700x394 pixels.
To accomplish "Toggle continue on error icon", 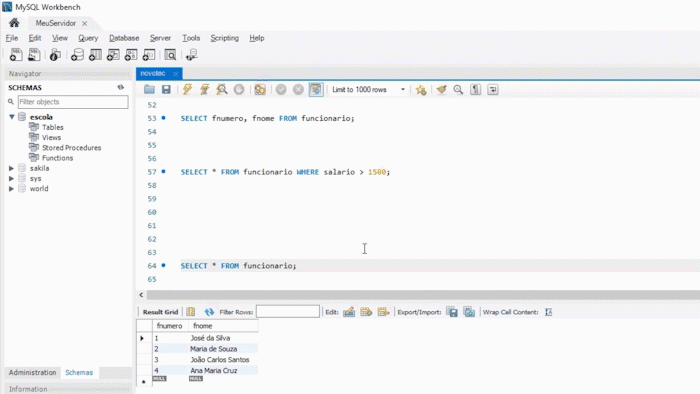I will pyautogui.click(x=260, y=89).
